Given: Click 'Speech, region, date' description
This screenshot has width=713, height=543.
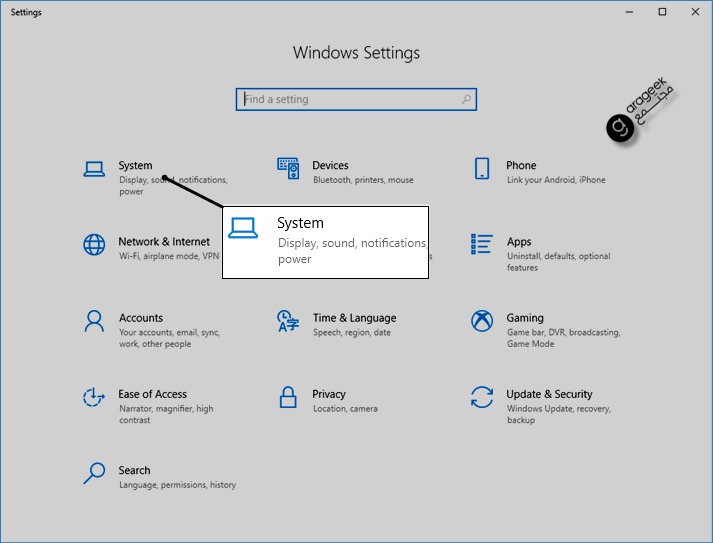Looking at the screenshot, I should pos(352,332).
